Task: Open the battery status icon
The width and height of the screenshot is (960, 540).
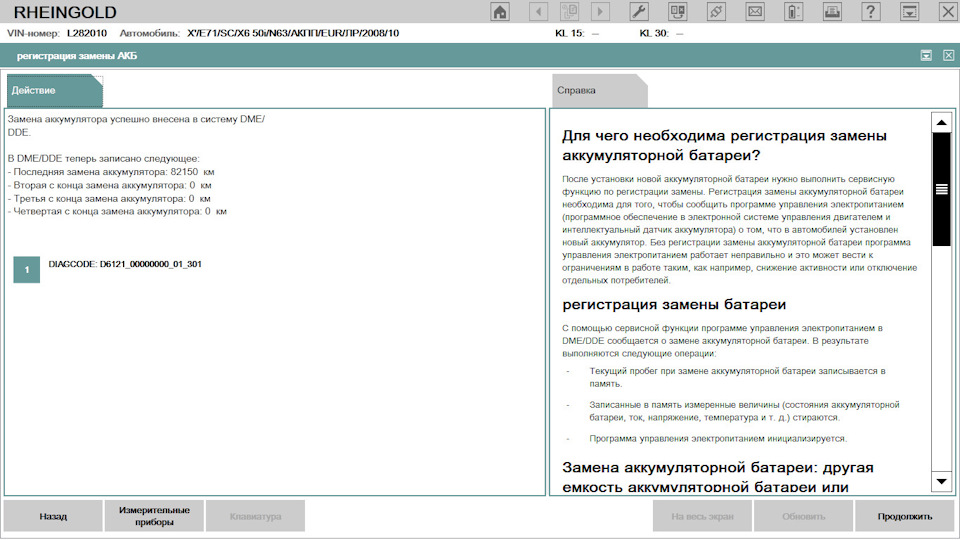Action: (793, 12)
